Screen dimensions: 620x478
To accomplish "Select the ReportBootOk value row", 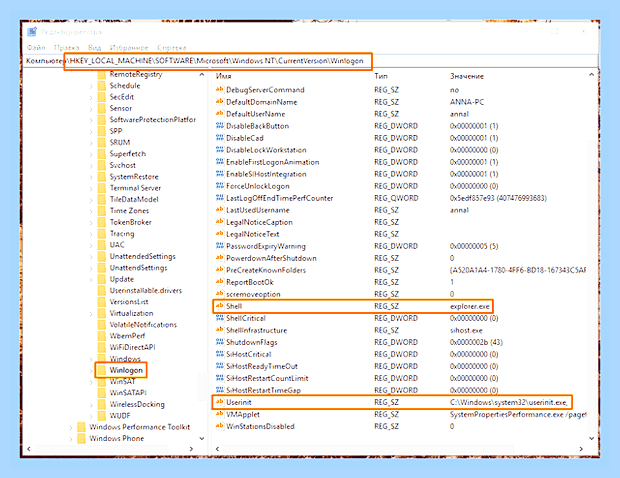I will coord(400,282).
